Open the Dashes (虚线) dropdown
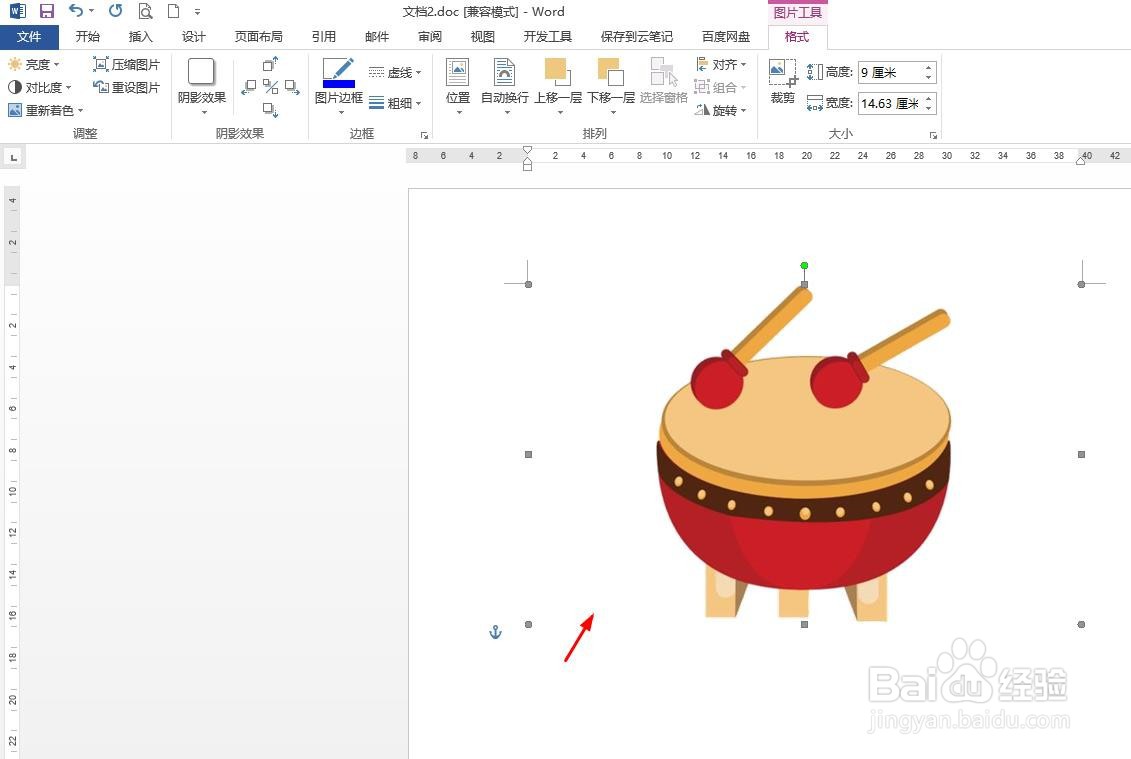 point(395,73)
